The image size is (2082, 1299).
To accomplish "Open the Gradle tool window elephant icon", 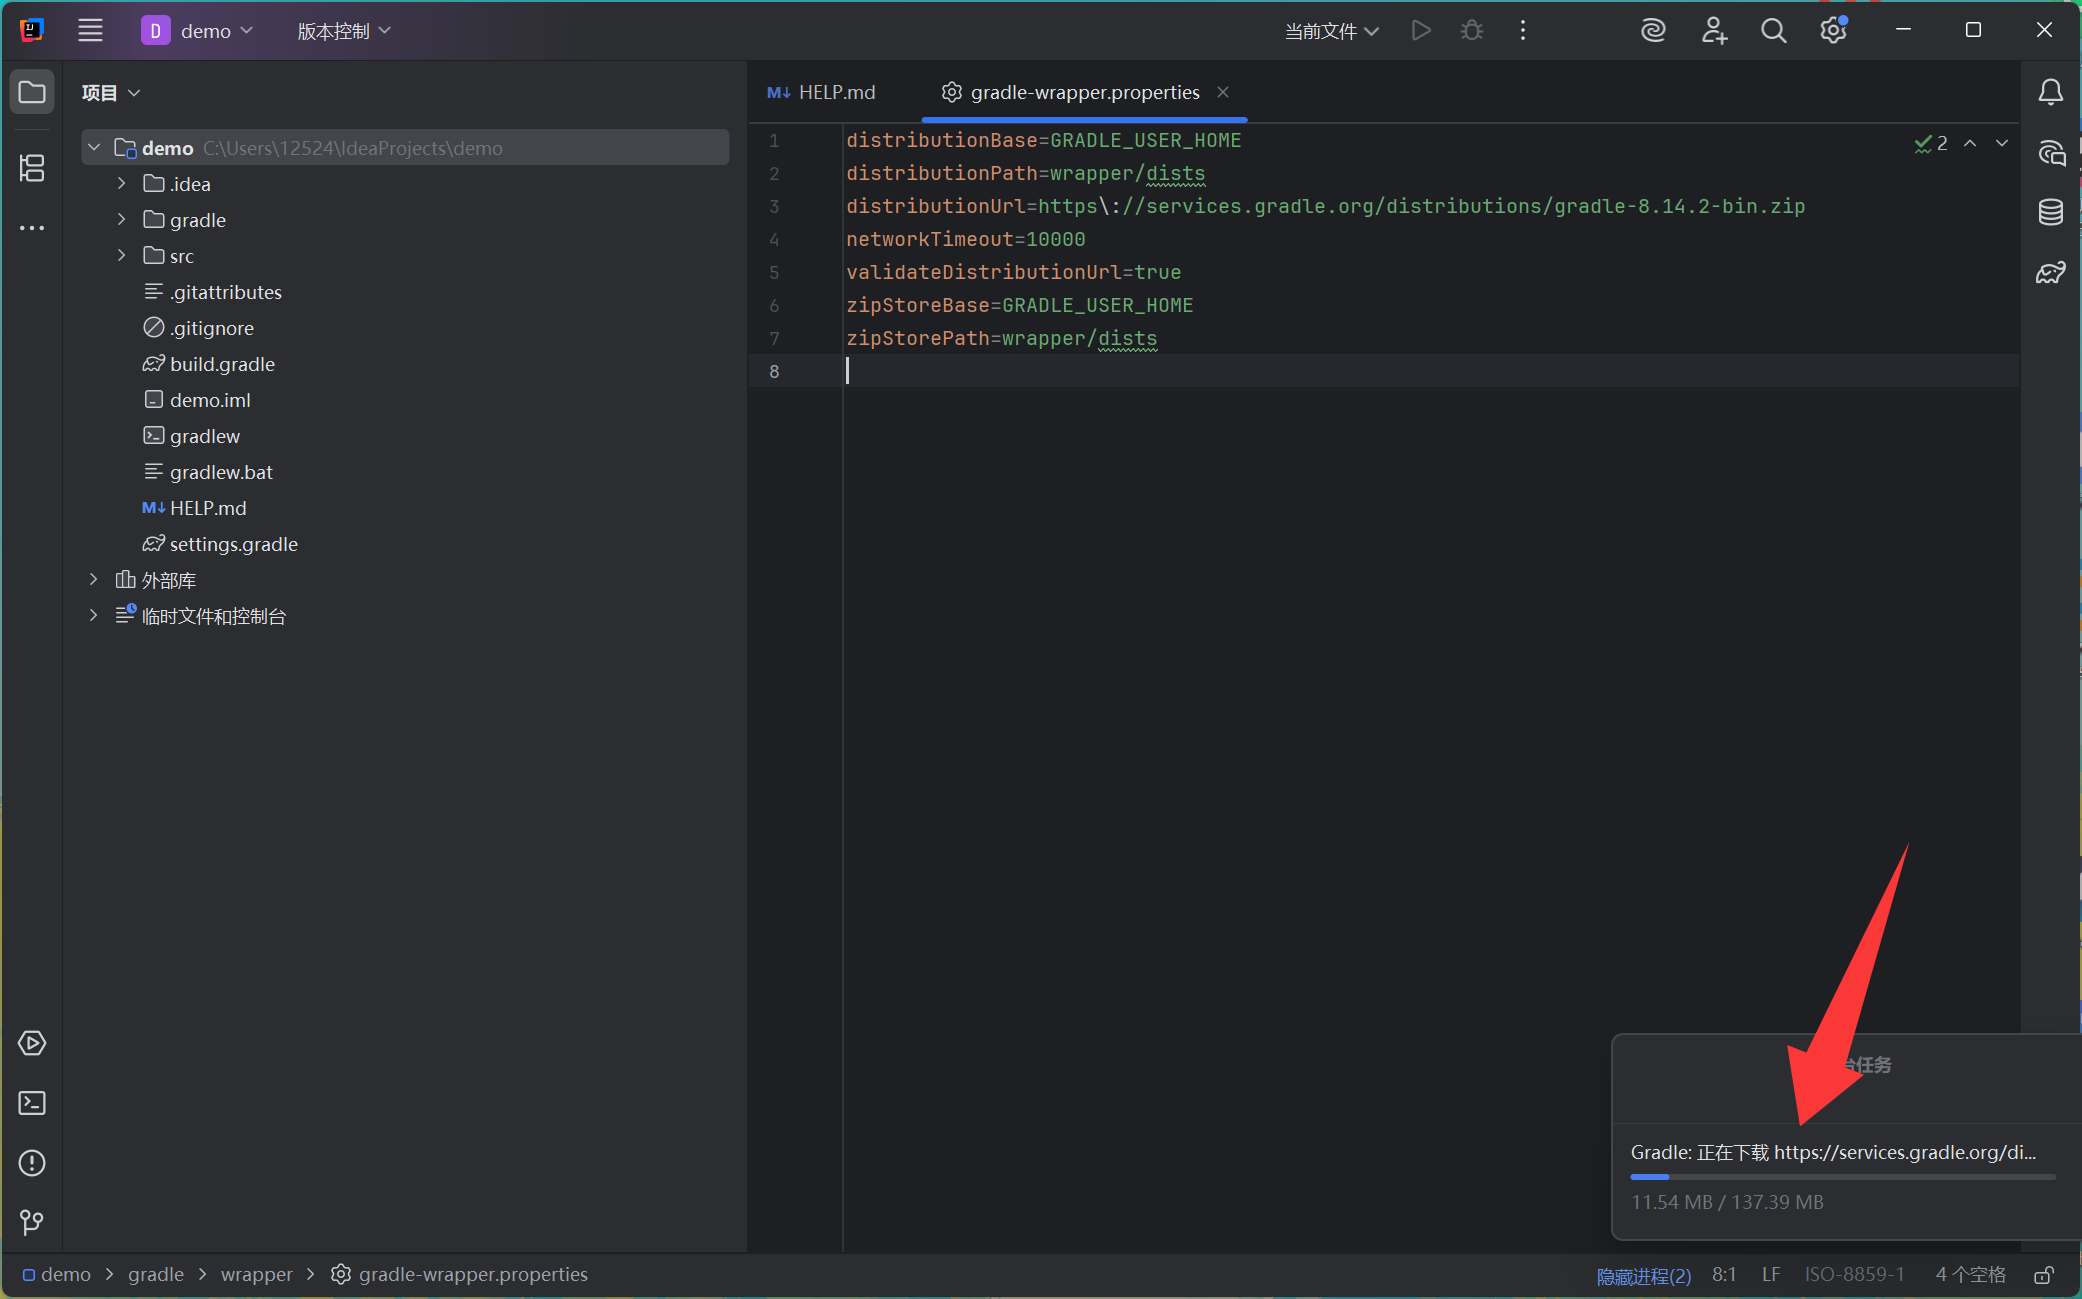I will [2050, 272].
